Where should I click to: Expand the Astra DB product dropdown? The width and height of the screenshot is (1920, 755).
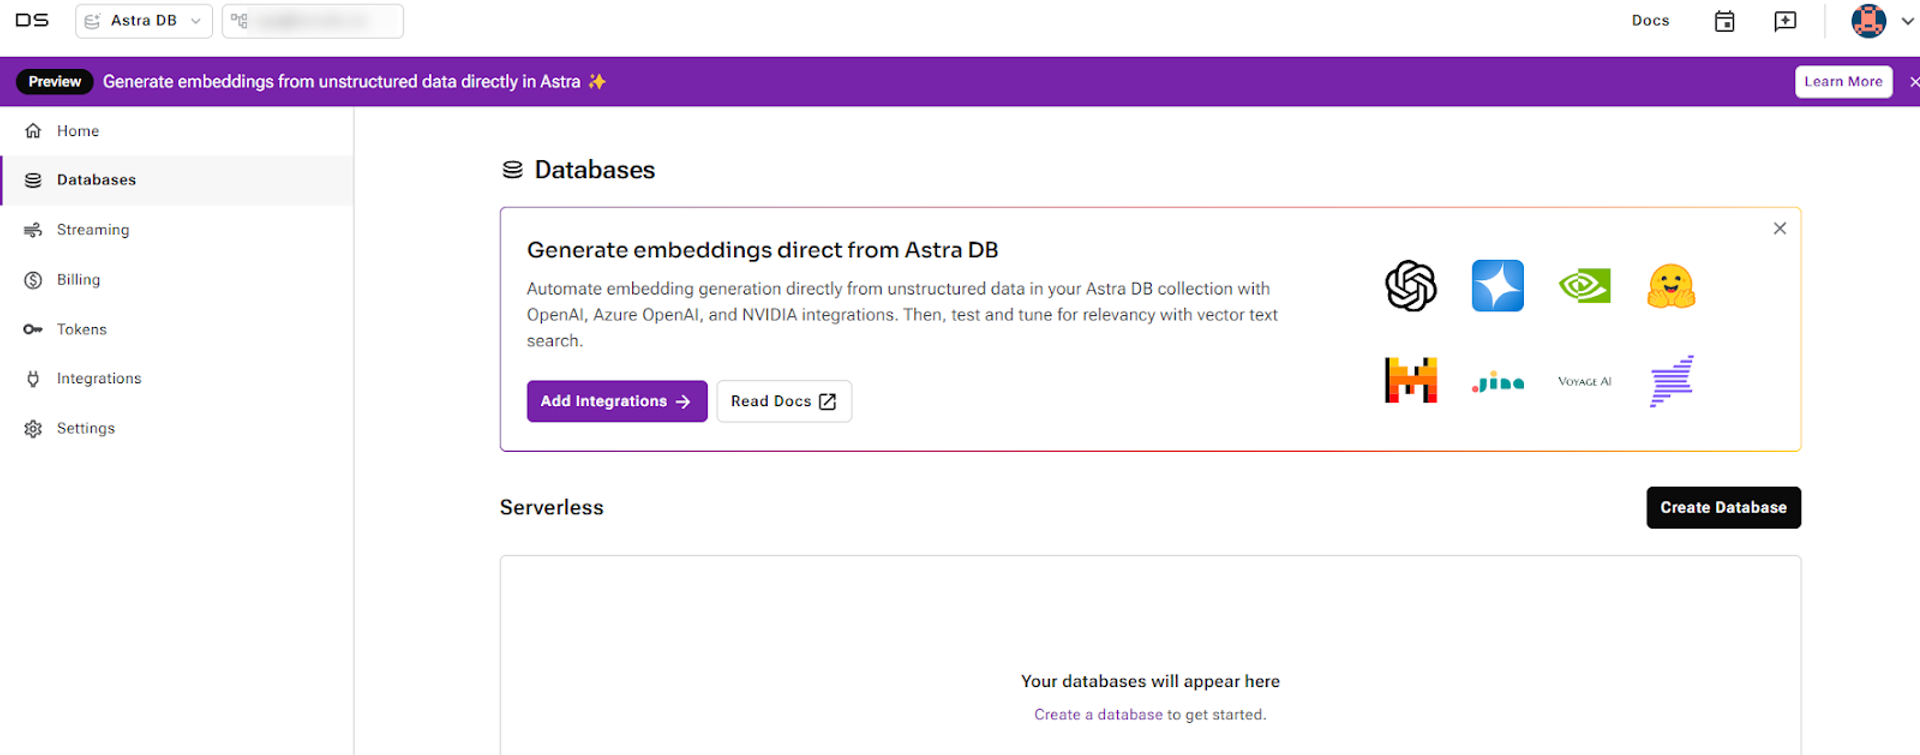pos(144,21)
